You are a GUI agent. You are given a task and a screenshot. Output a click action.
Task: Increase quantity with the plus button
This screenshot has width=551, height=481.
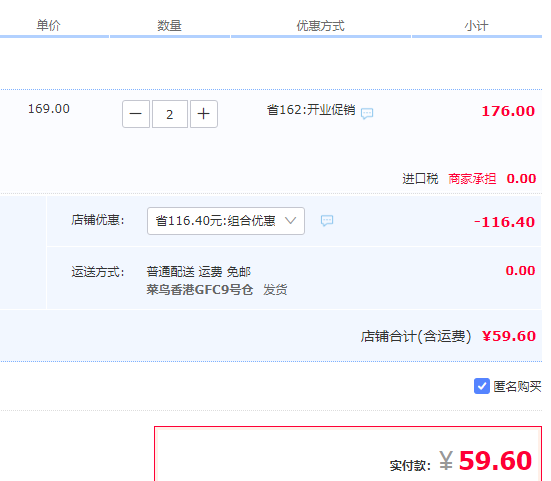pyautogui.click(x=204, y=114)
